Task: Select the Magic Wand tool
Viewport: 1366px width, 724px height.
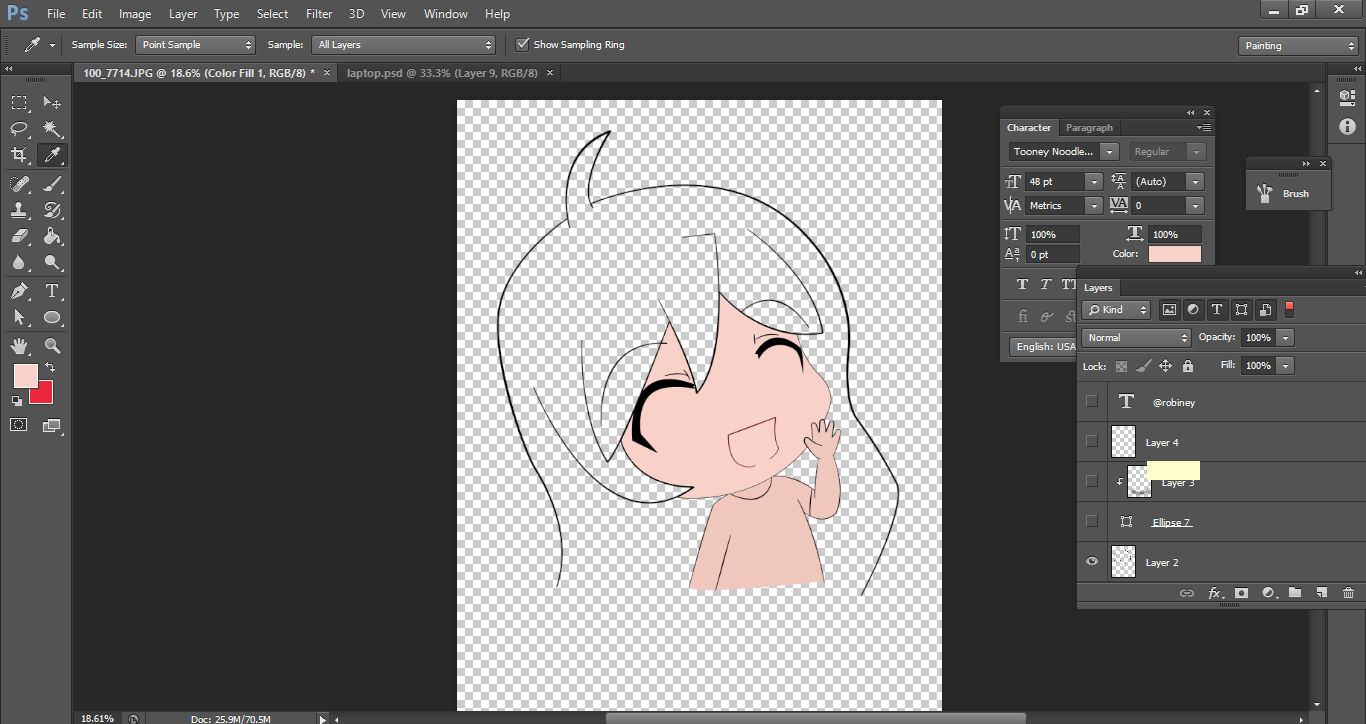Action: [x=52, y=129]
